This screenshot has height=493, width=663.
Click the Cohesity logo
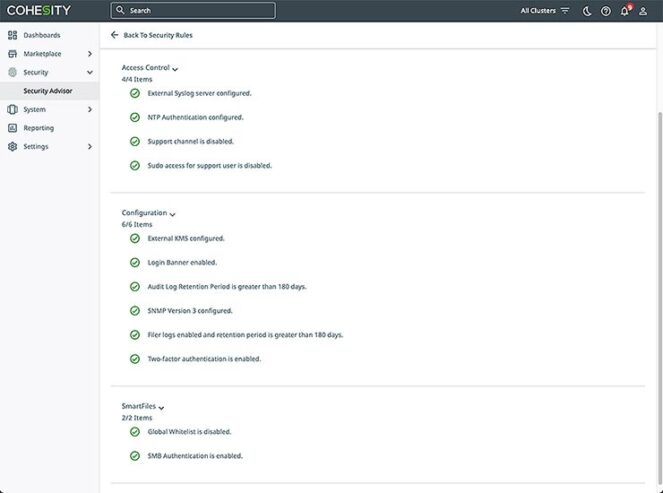pos(38,11)
